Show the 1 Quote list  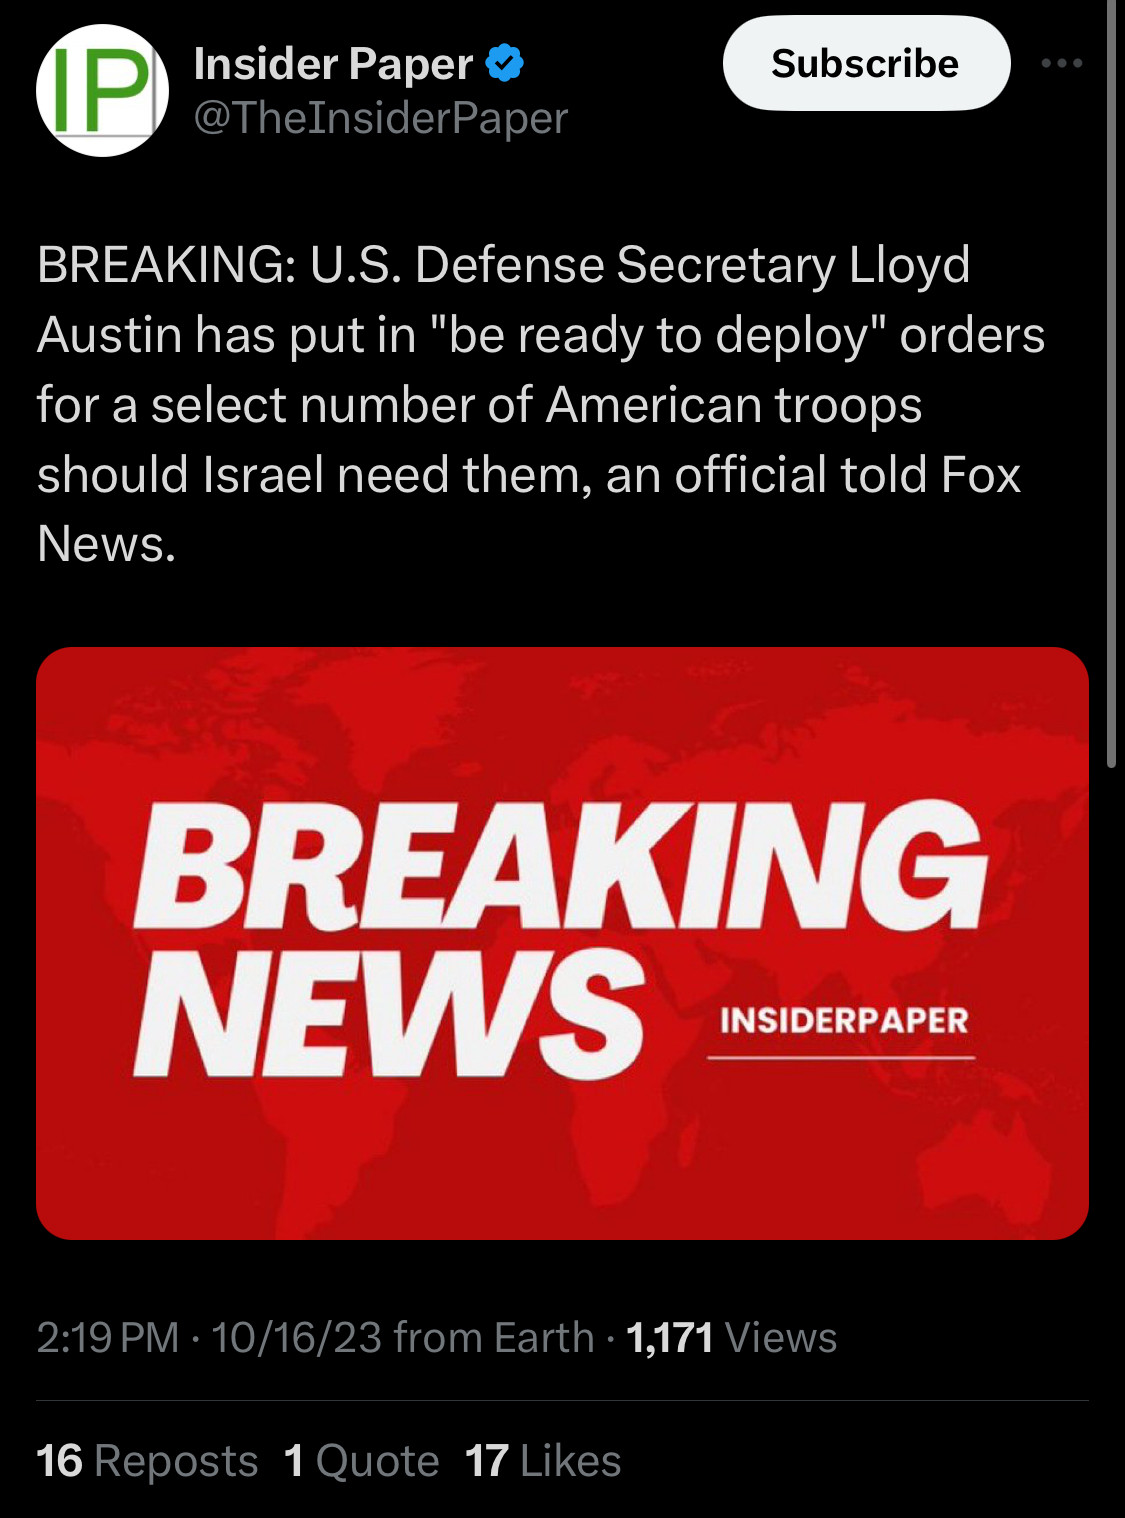(362, 1461)
